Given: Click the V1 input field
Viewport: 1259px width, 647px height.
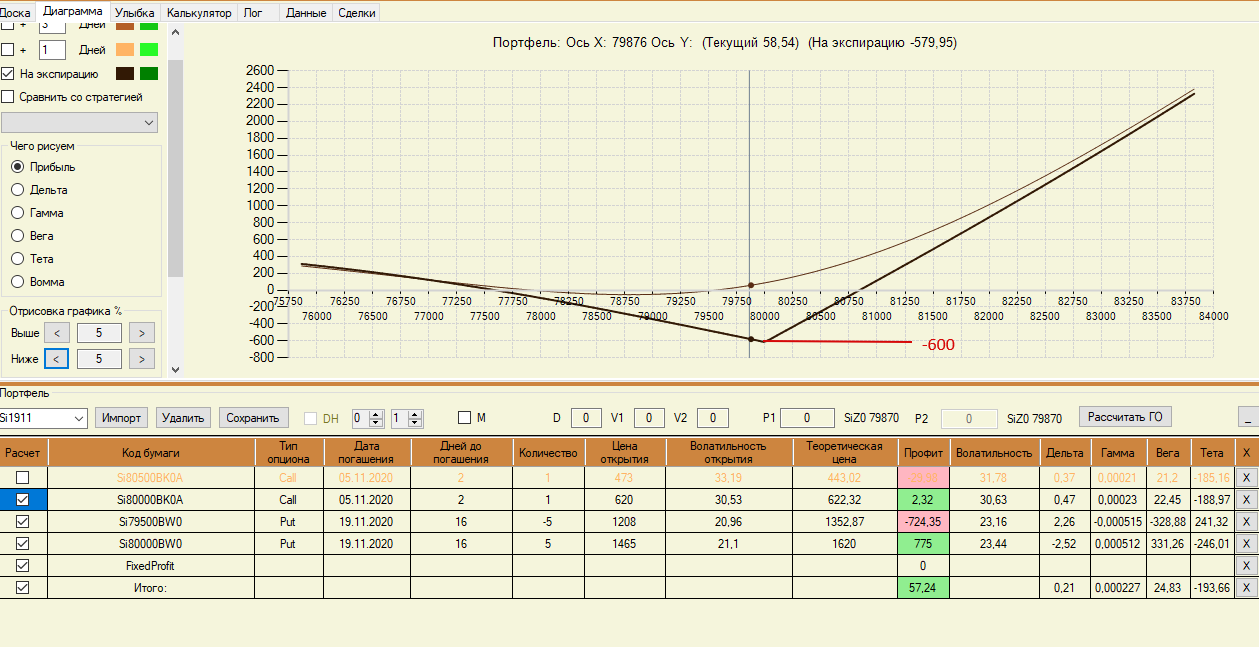Looking at the screenshot, I should pos(649,418).
